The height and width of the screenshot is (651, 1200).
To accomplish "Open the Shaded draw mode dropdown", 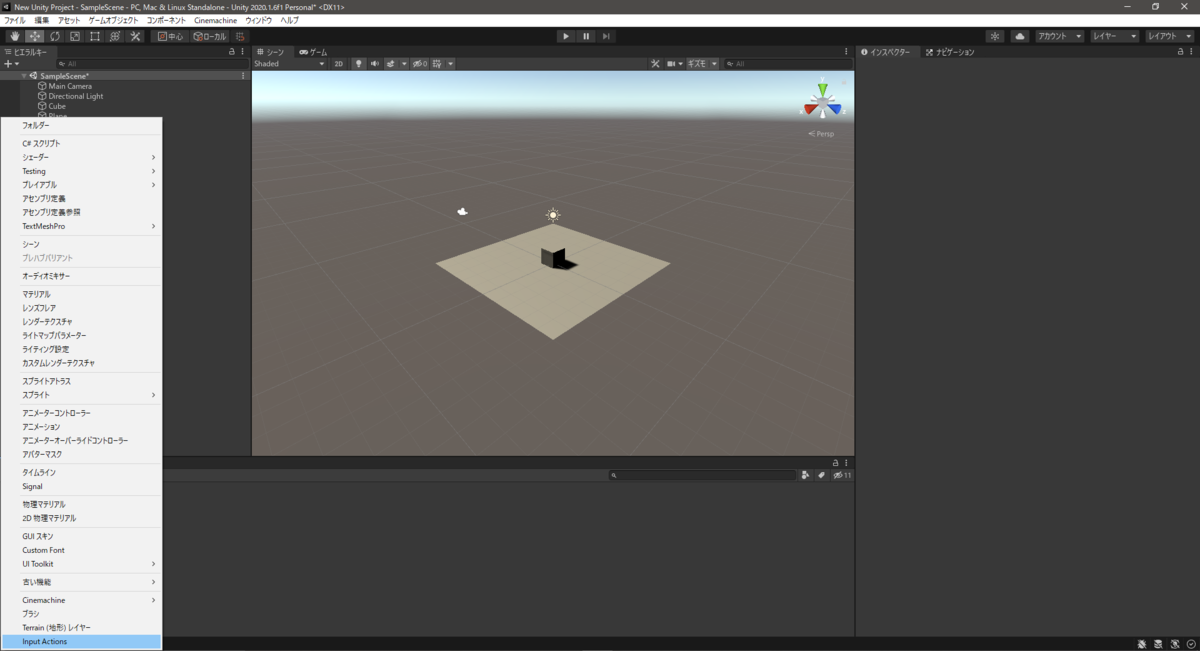I will pyautogui.click(x=290, y=64).
